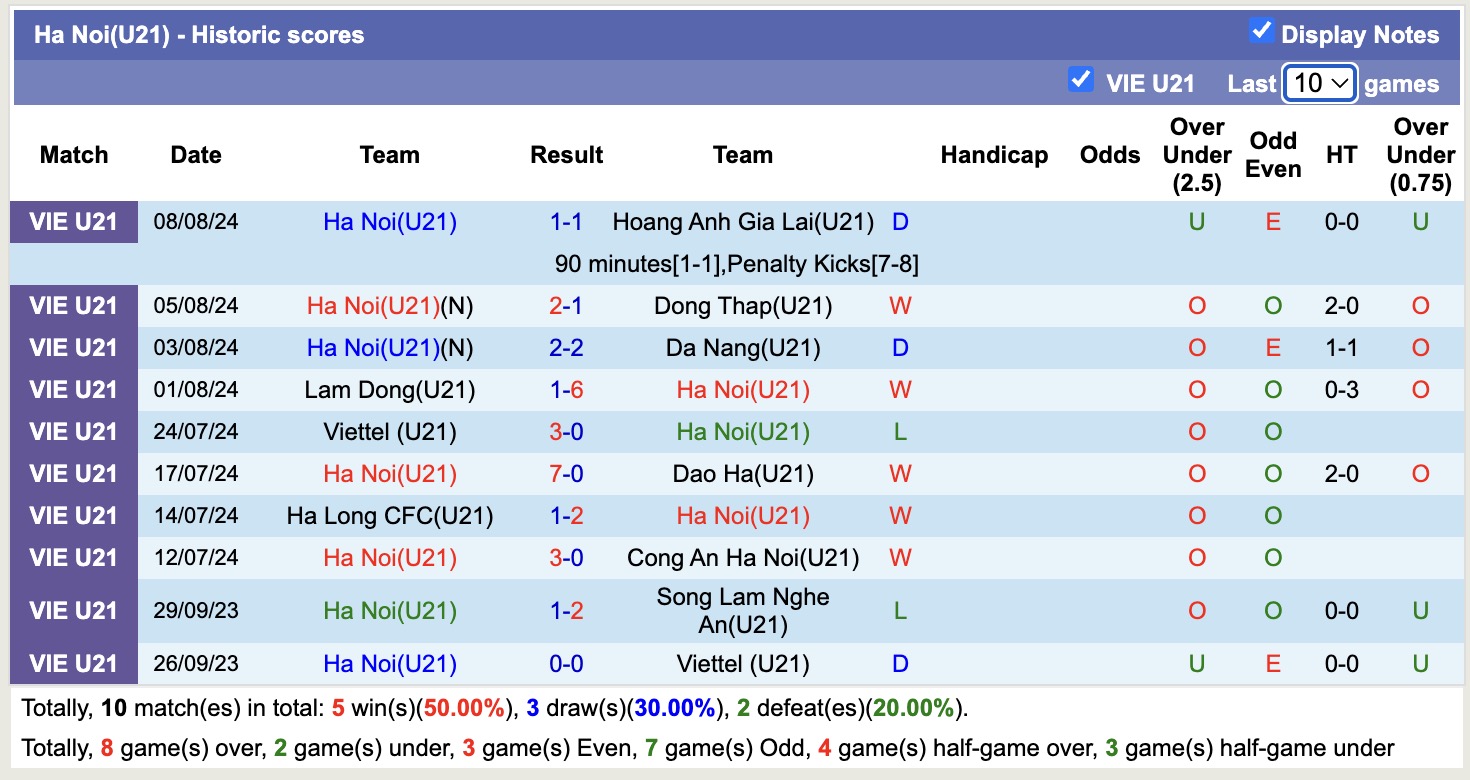Click VIE U21 badge on Lam Dong row
This screenshot has height=780, width=1470.
(73, 390)
